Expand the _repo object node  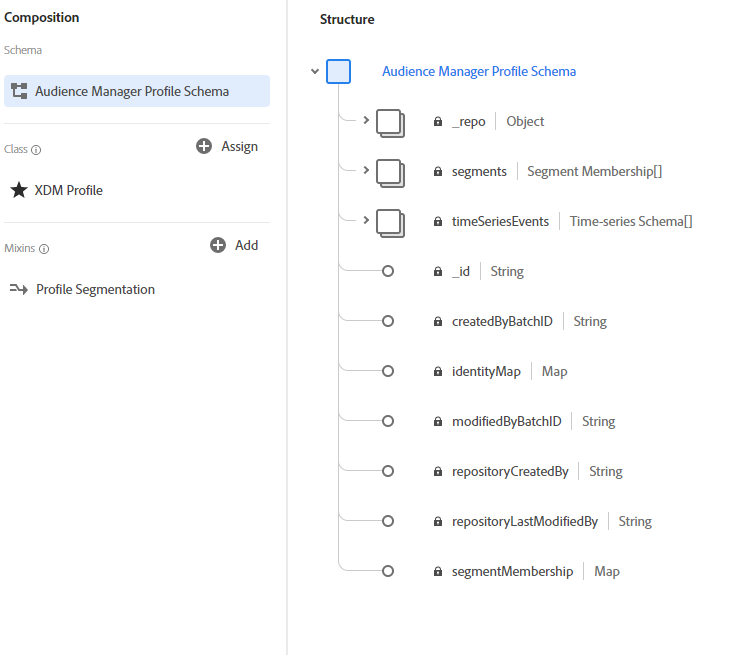pyautogui.click(x=366, y=121)
